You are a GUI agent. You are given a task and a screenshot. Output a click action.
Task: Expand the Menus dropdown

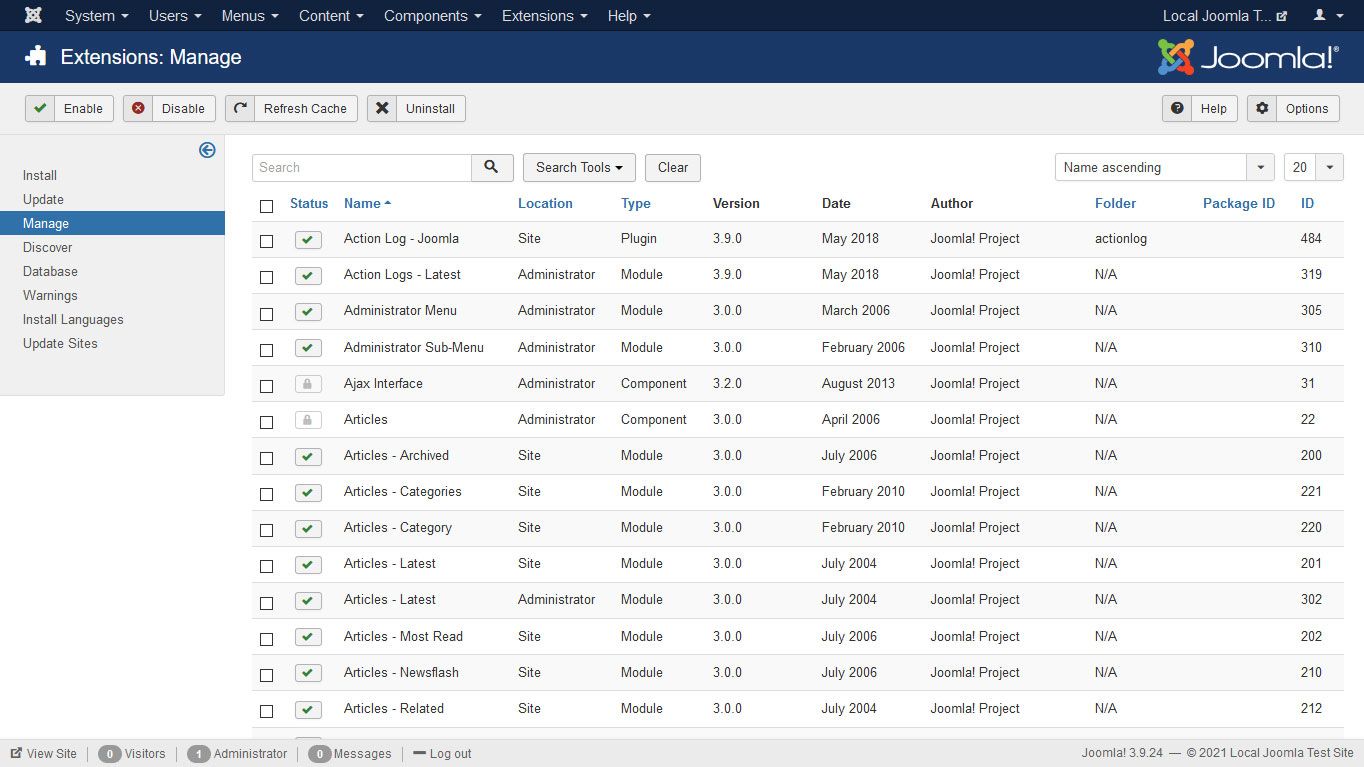pyautogui.click(x=250, y=15)
